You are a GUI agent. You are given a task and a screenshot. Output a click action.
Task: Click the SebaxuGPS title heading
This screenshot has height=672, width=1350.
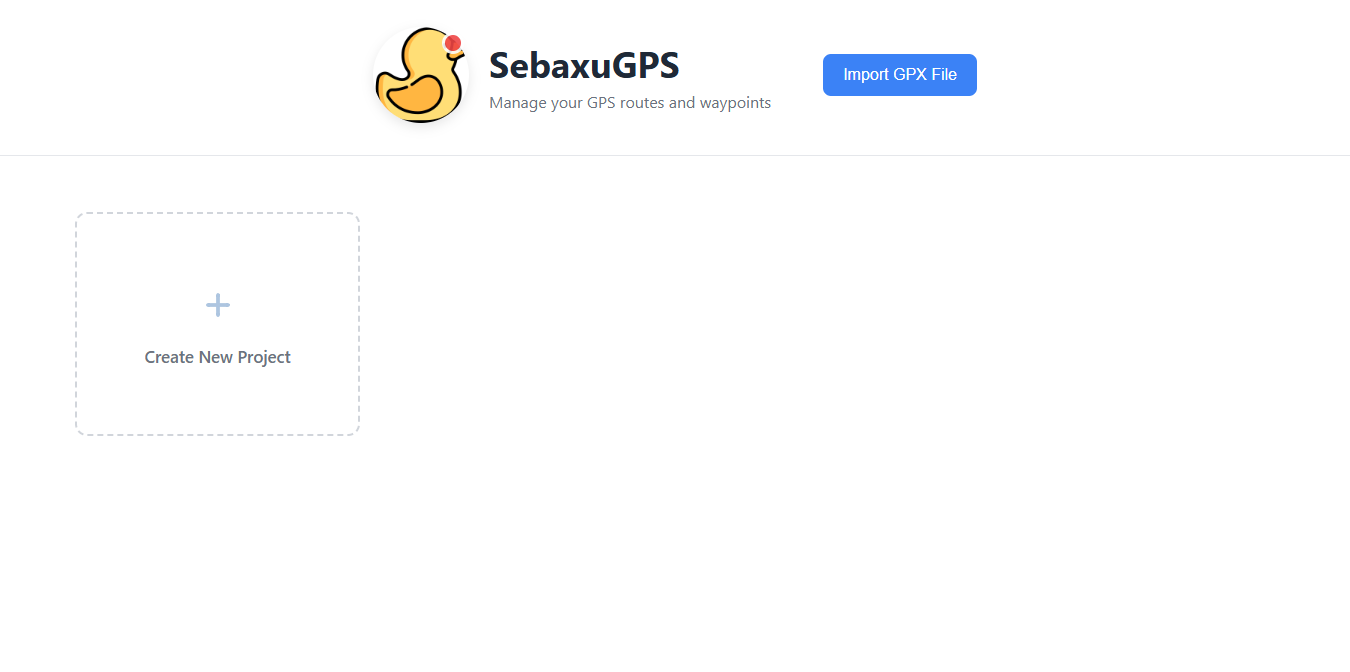point(584,65)
